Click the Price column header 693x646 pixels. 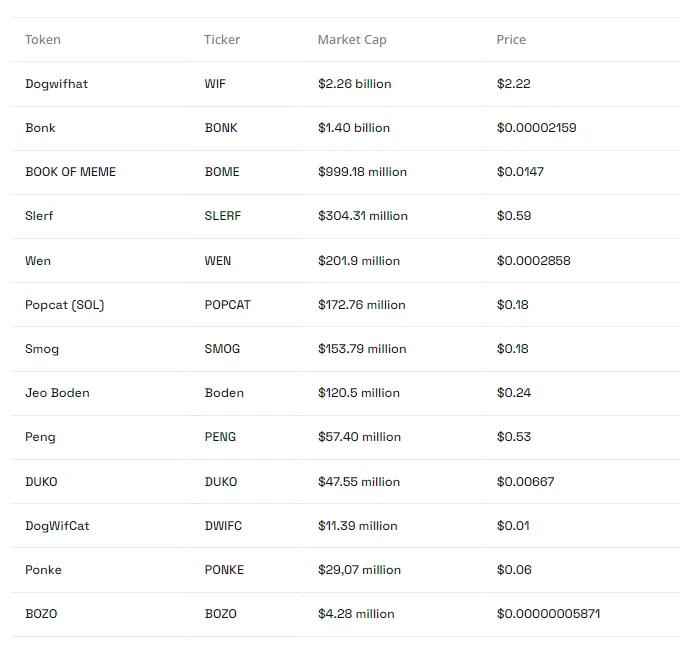(x=511, y=40)
